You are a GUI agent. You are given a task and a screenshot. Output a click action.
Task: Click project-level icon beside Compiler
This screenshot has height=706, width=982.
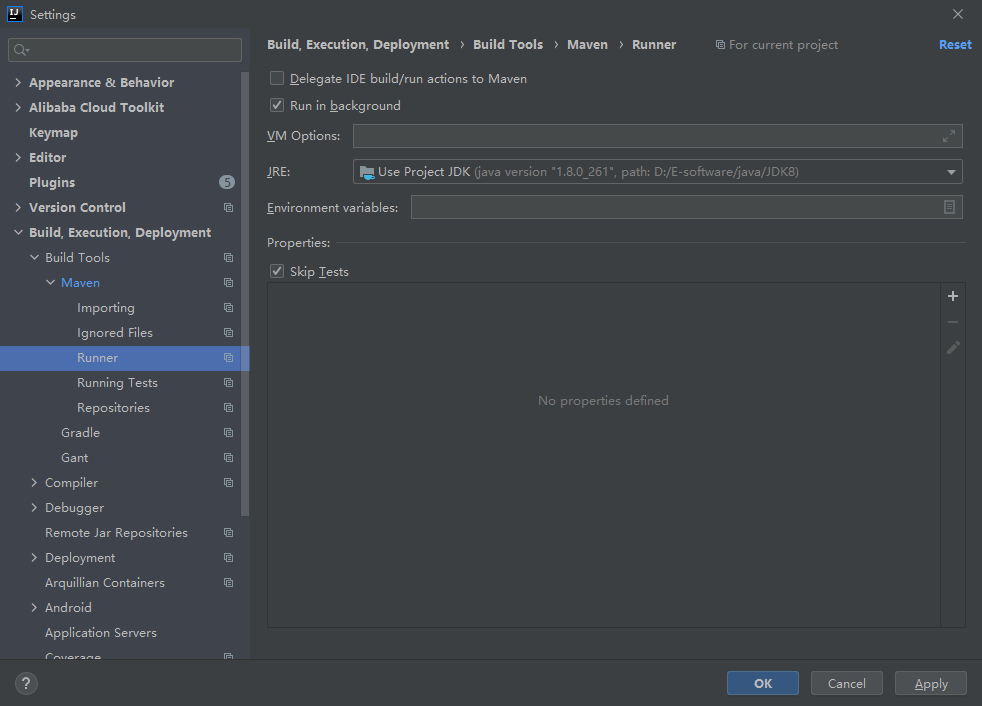[x=229, y=483]
